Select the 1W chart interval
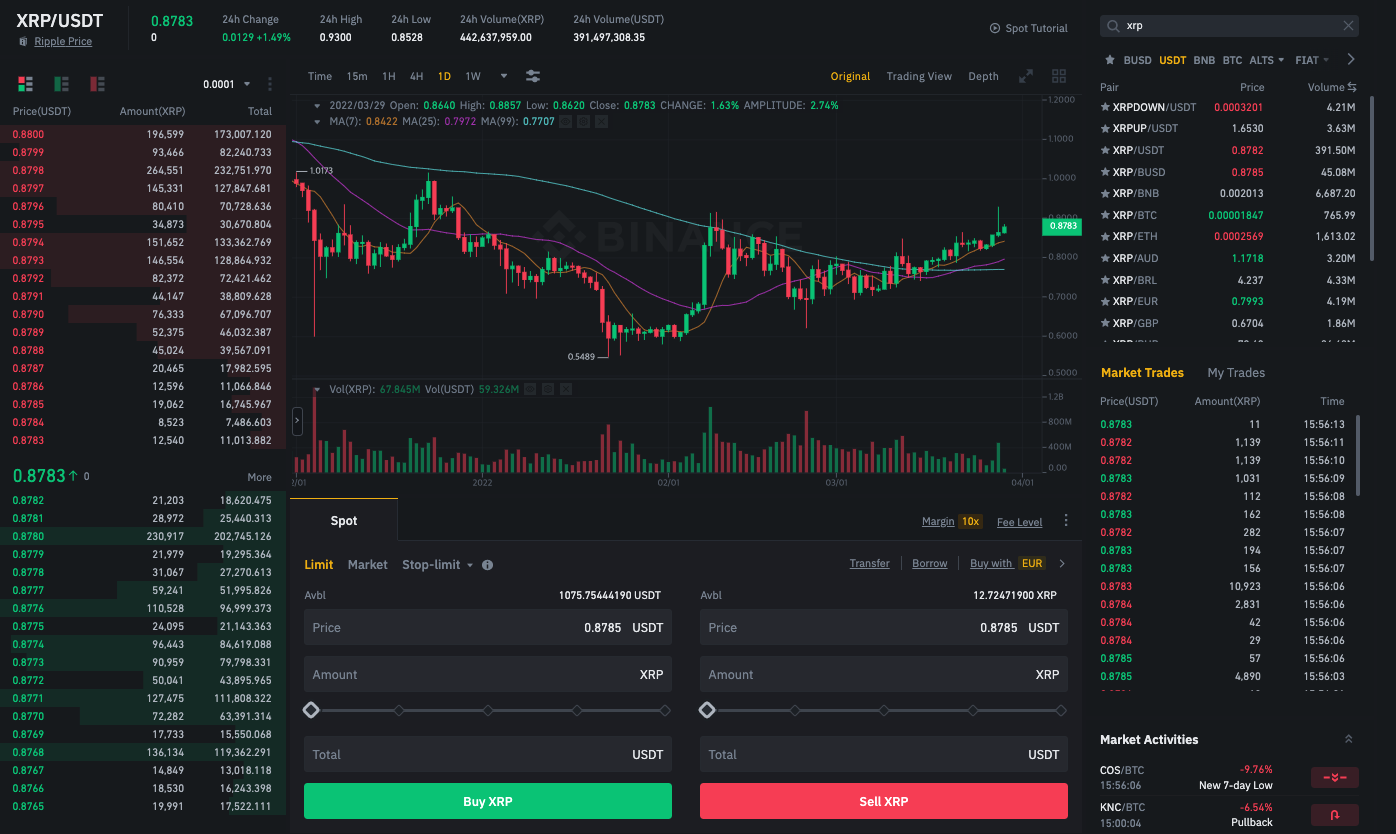This screenshot has height=834, width=1396. tap(473, 76)
